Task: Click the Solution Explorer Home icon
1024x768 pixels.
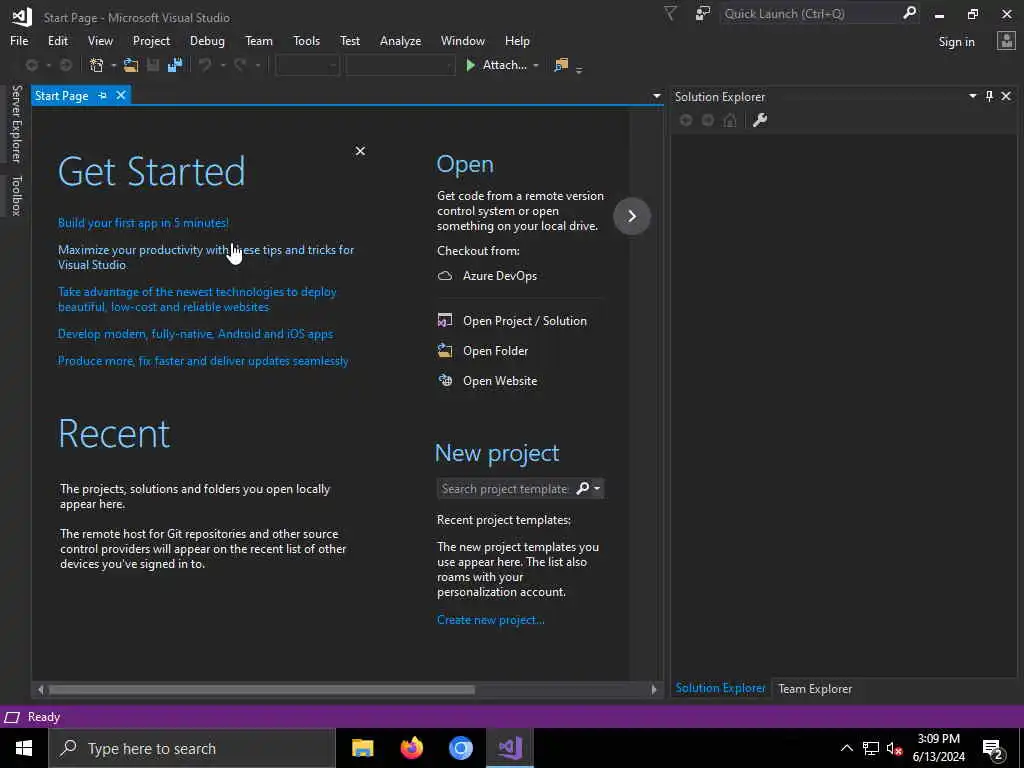Action: (x=730, y=120)
